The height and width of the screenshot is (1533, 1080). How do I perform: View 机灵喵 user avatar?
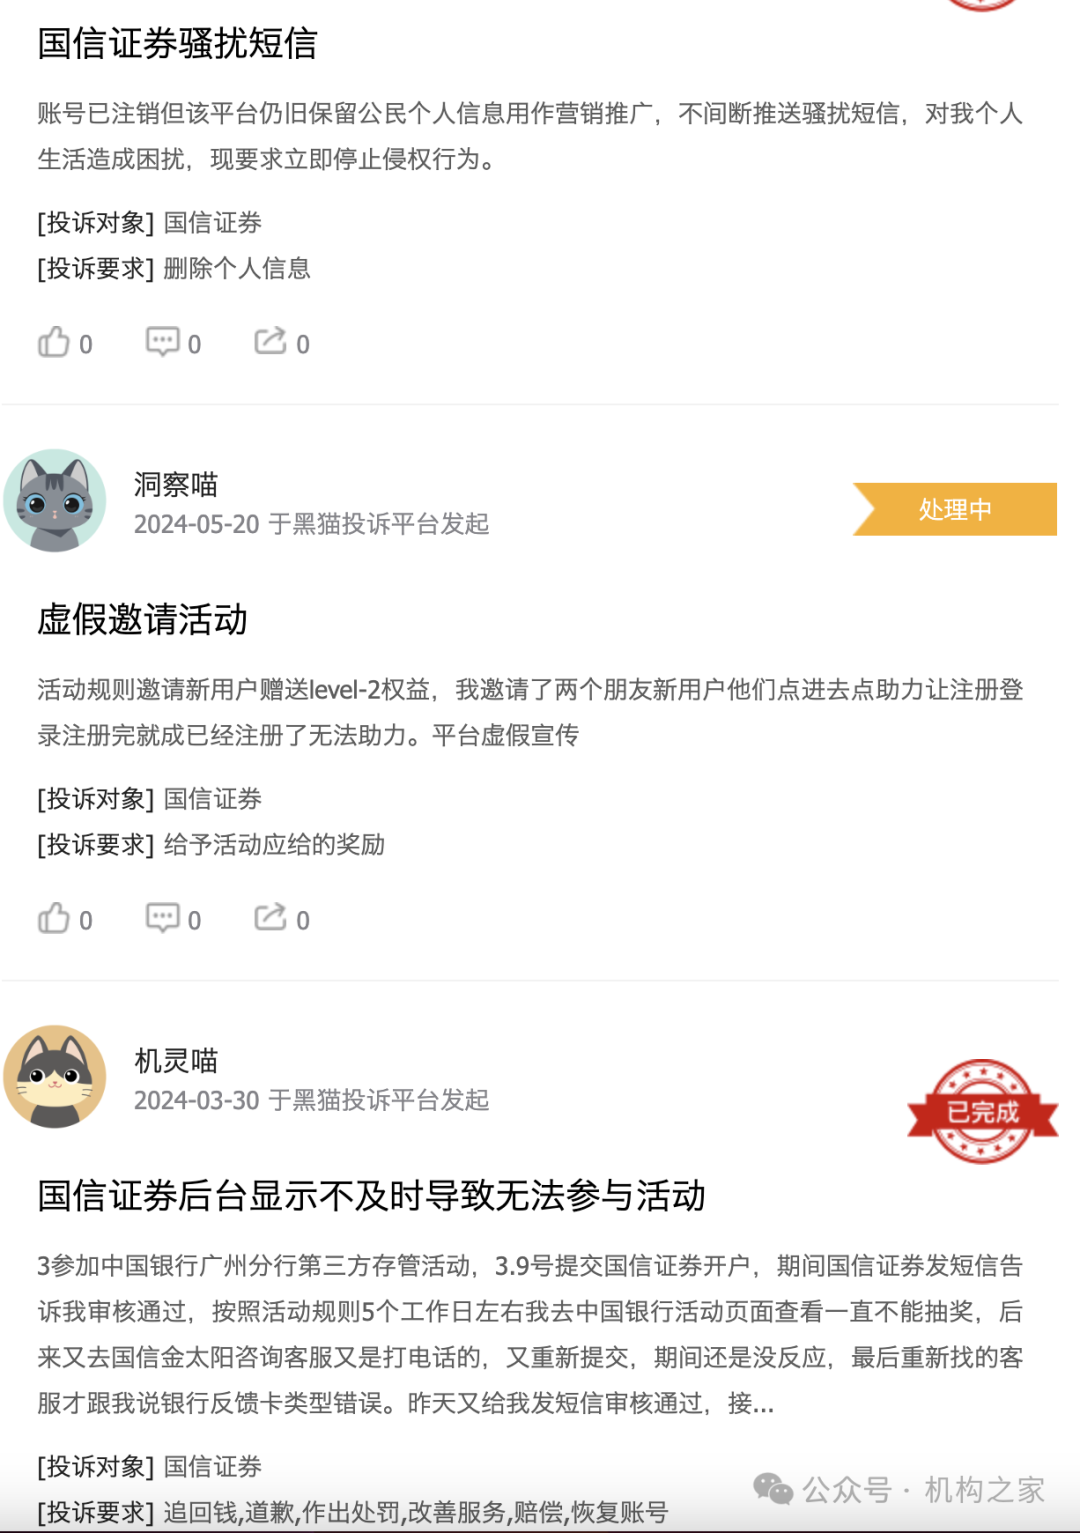point(55,1076)
